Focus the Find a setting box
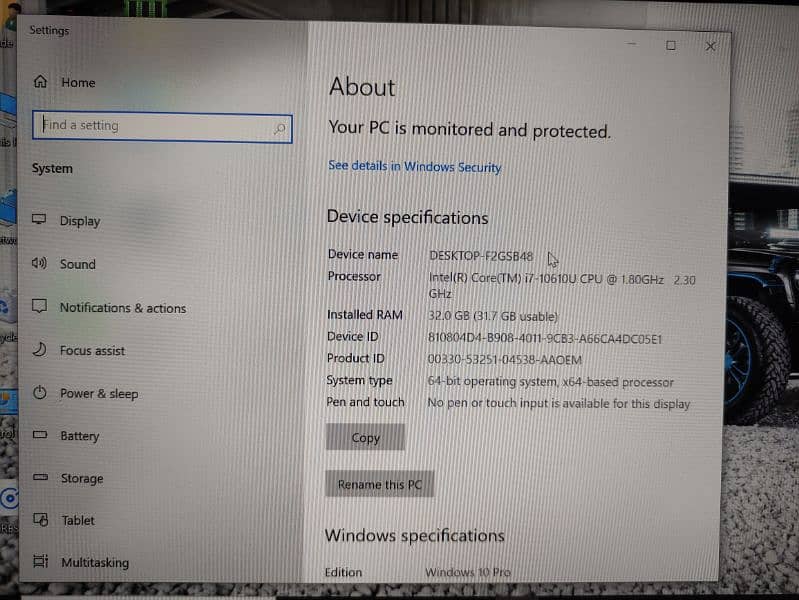The image size is (799, 600). pos(162,127)
